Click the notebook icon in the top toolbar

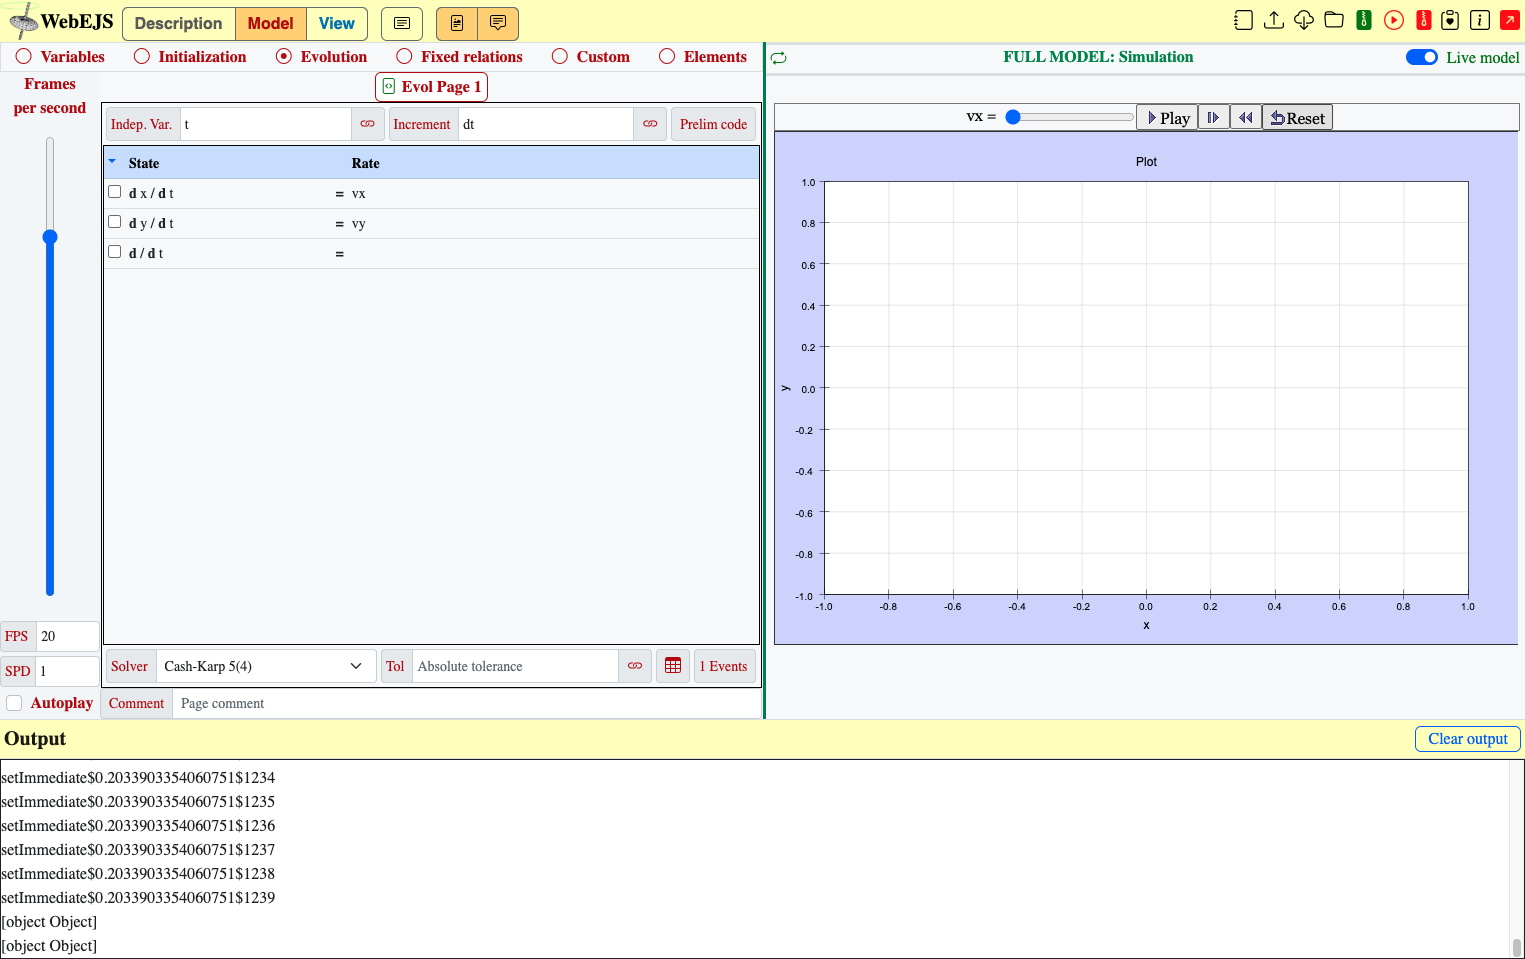tap(1243, 20)
